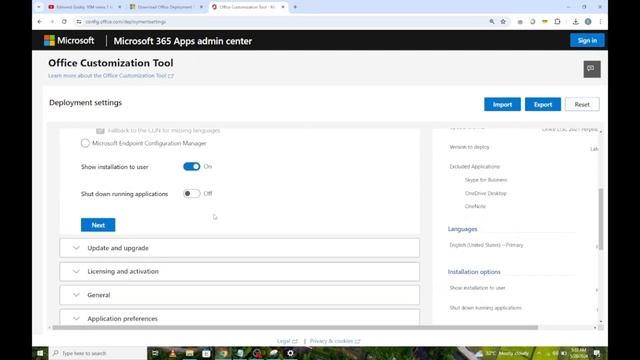The image size is (640, 360).
Task: Turn on Shut down running applications toggle
Action: pyautogui.click(x=191, y=193)
